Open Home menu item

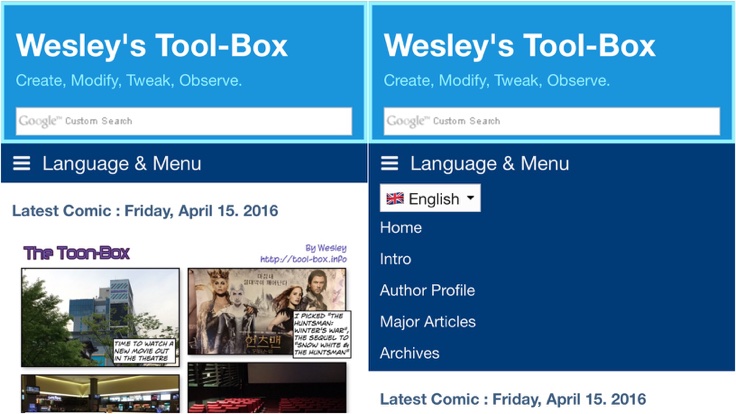point(401,228)
